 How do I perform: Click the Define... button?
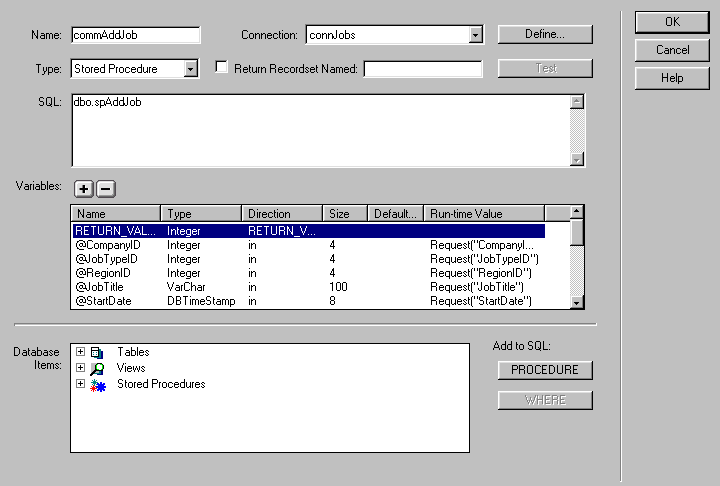[545, 34]
